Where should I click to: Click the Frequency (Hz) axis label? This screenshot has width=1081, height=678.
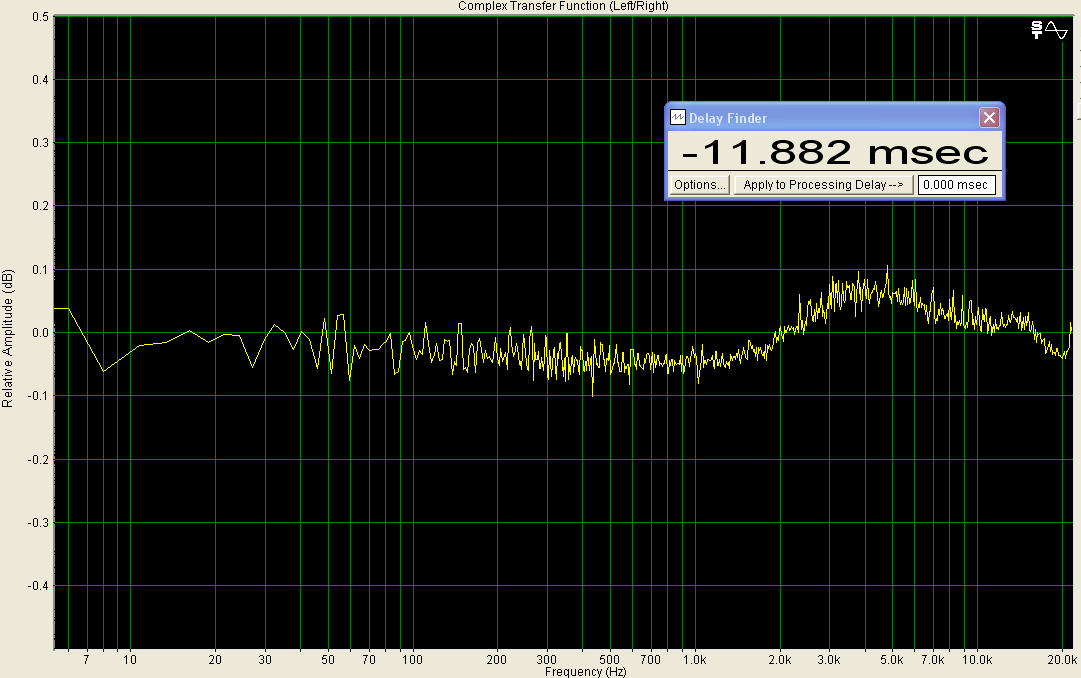[x=585, y=672]
